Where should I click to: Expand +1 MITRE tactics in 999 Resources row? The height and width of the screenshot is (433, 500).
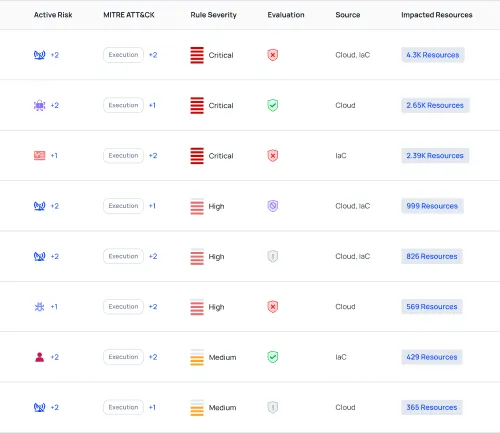pos(152,206)
